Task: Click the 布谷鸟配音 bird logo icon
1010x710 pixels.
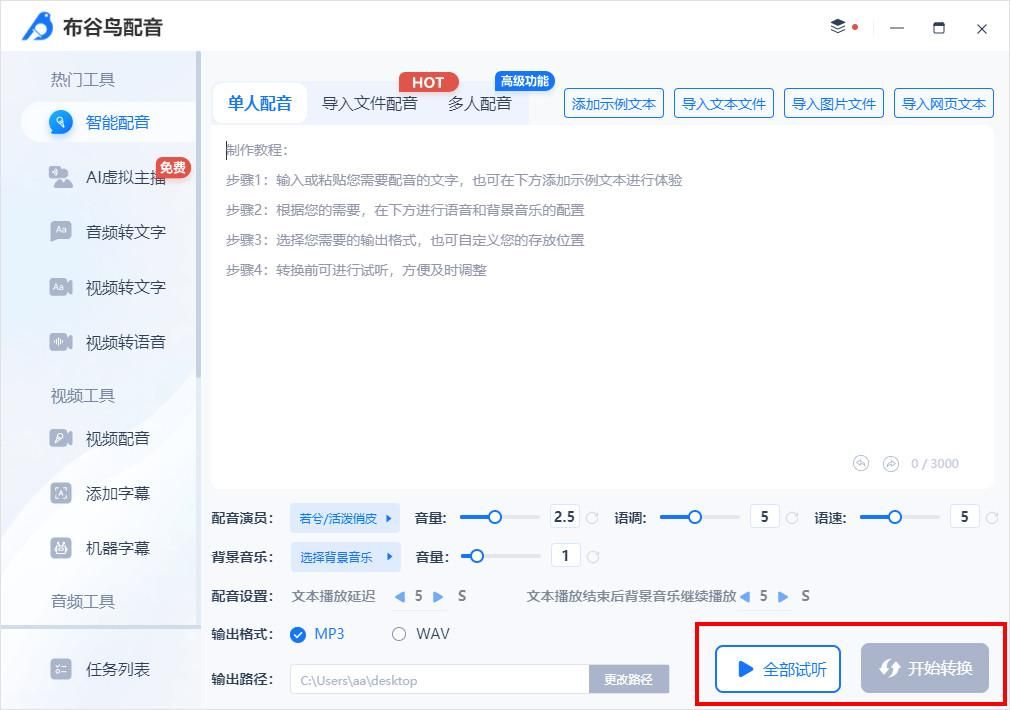Action: point(37,26)
